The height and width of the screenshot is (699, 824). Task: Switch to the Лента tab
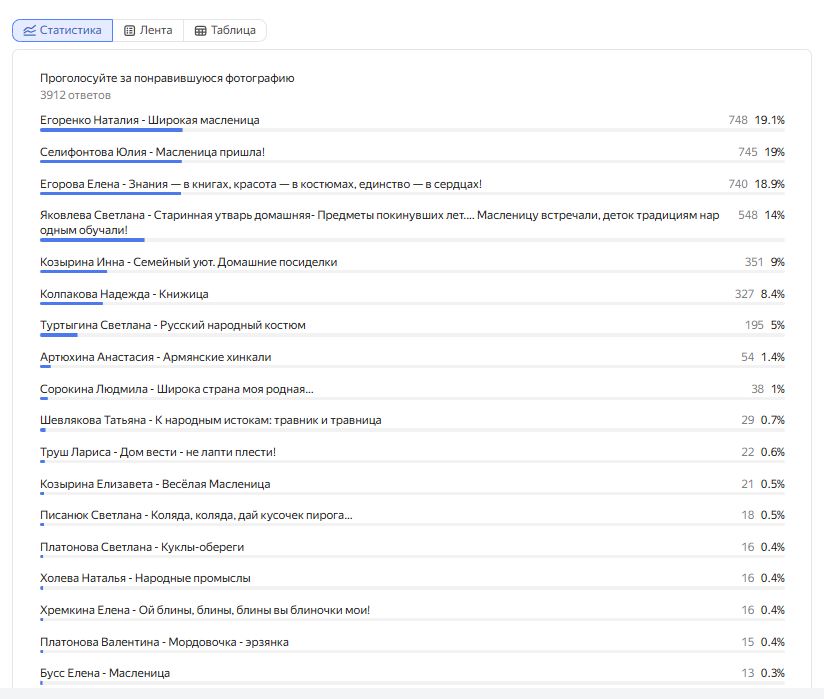coord(155,31)
